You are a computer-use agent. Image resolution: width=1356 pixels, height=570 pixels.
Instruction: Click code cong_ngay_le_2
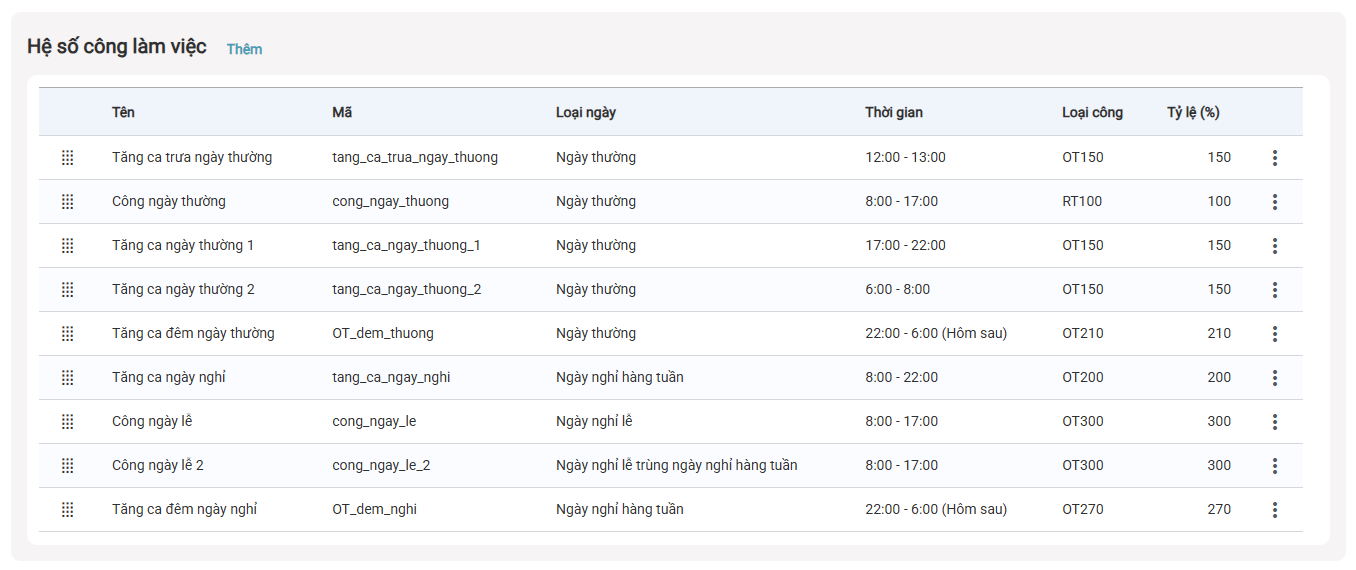click(381, 465)
